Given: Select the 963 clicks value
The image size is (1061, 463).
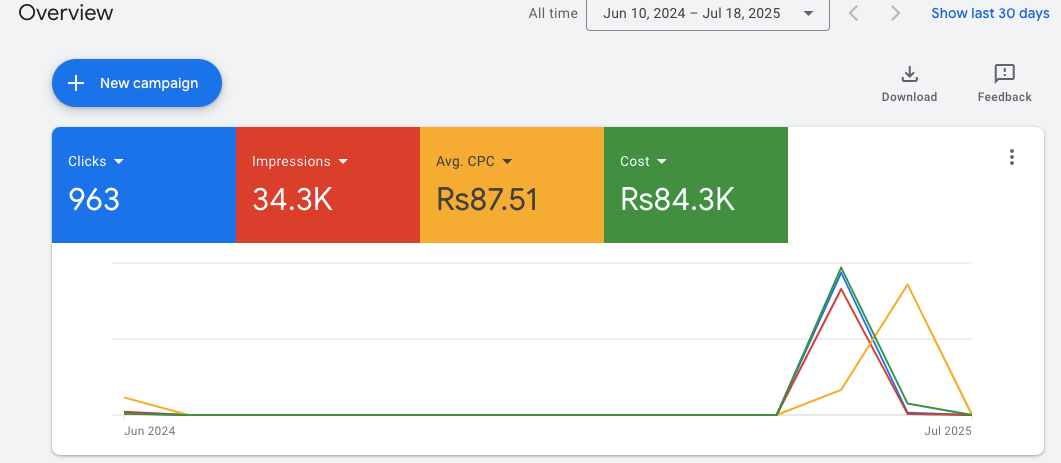Looking at the screenshot, I should coord(94,200).
